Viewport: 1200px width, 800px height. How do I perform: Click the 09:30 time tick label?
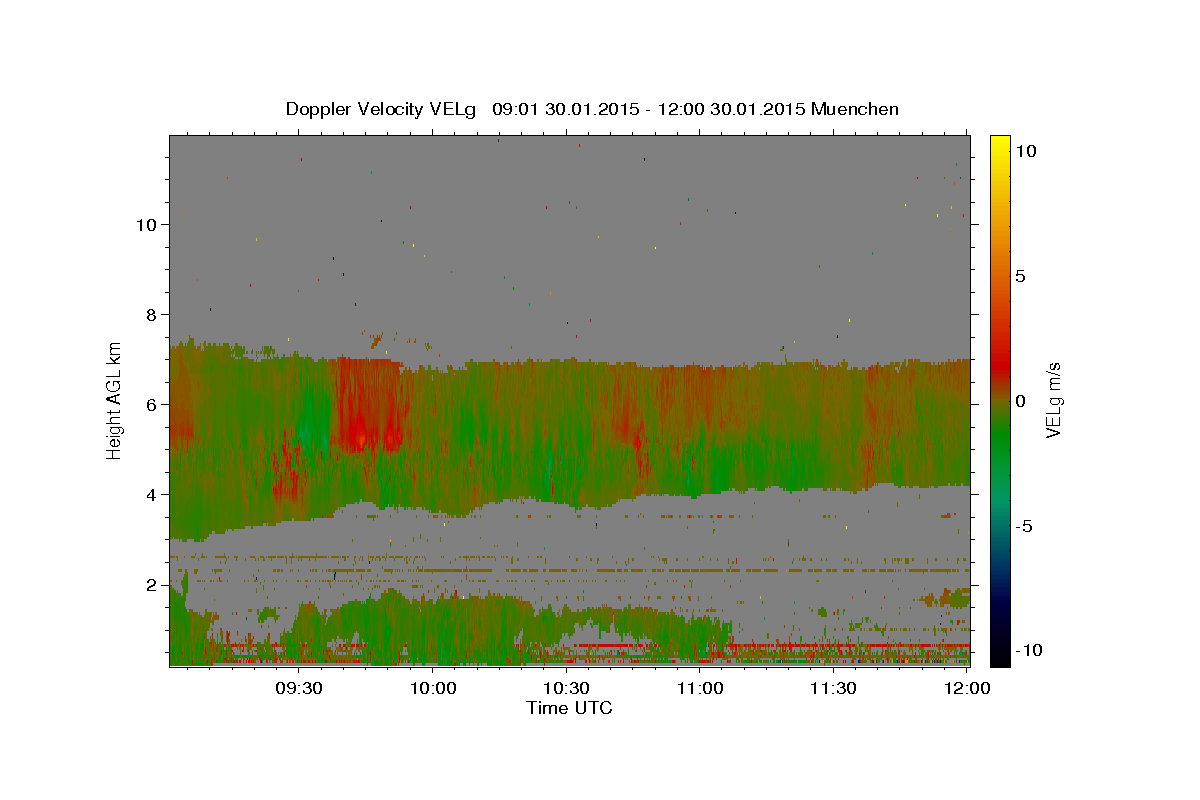tap(299, 689)
